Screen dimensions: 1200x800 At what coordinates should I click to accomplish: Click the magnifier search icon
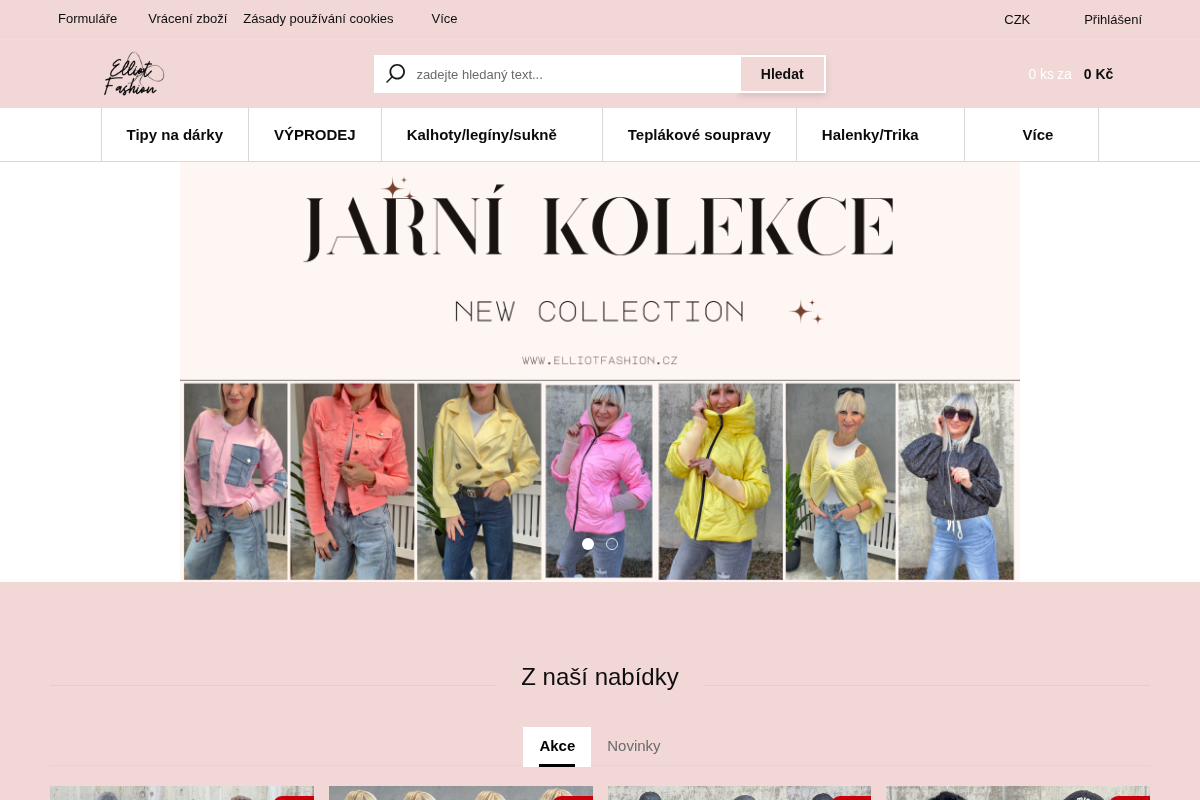[396, 74]
